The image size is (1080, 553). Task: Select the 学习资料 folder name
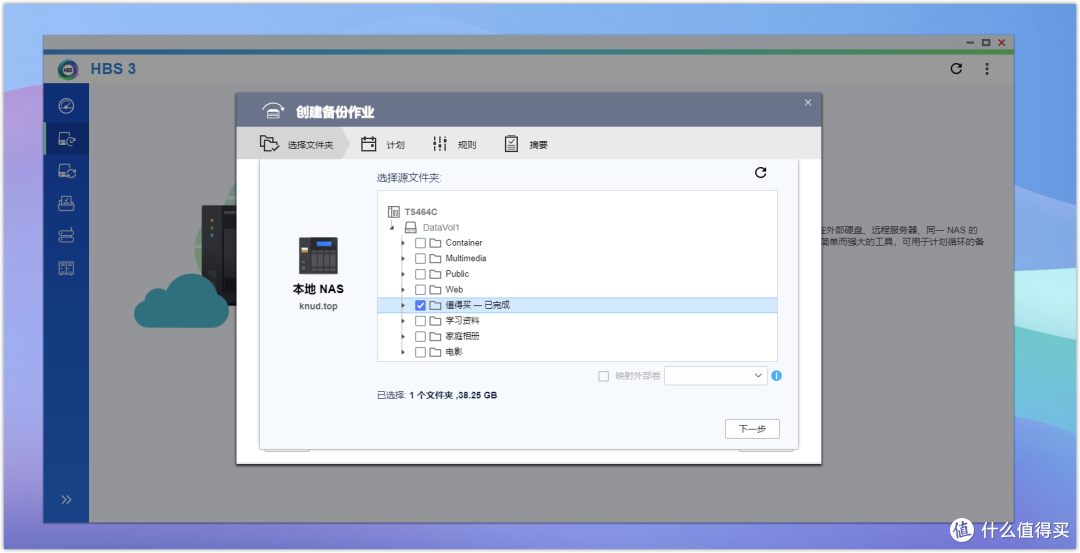[x=462, y=321]
